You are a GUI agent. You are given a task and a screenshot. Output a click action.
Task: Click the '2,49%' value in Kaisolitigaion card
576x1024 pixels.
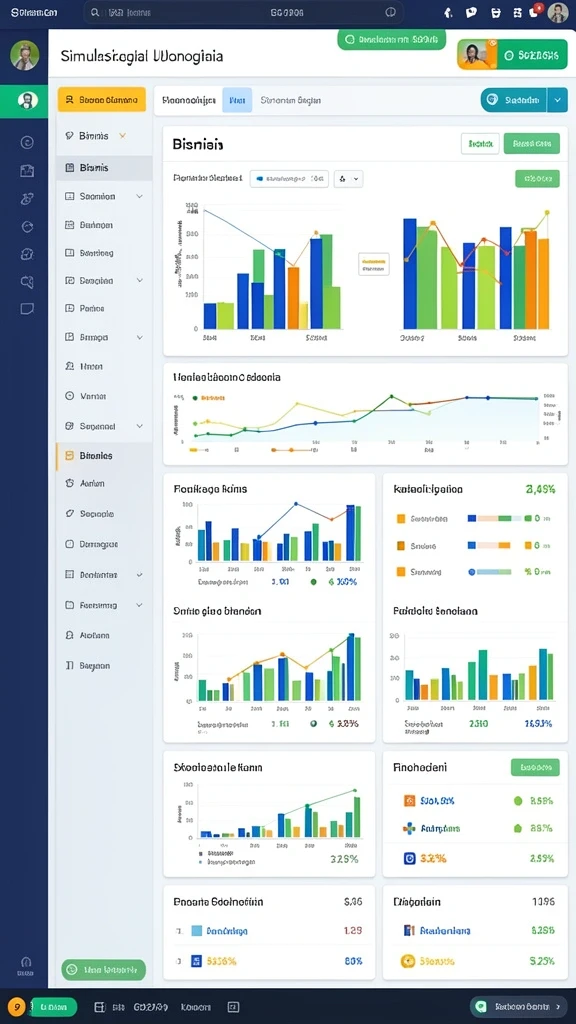pyautogui.click(x=540, y=489)
